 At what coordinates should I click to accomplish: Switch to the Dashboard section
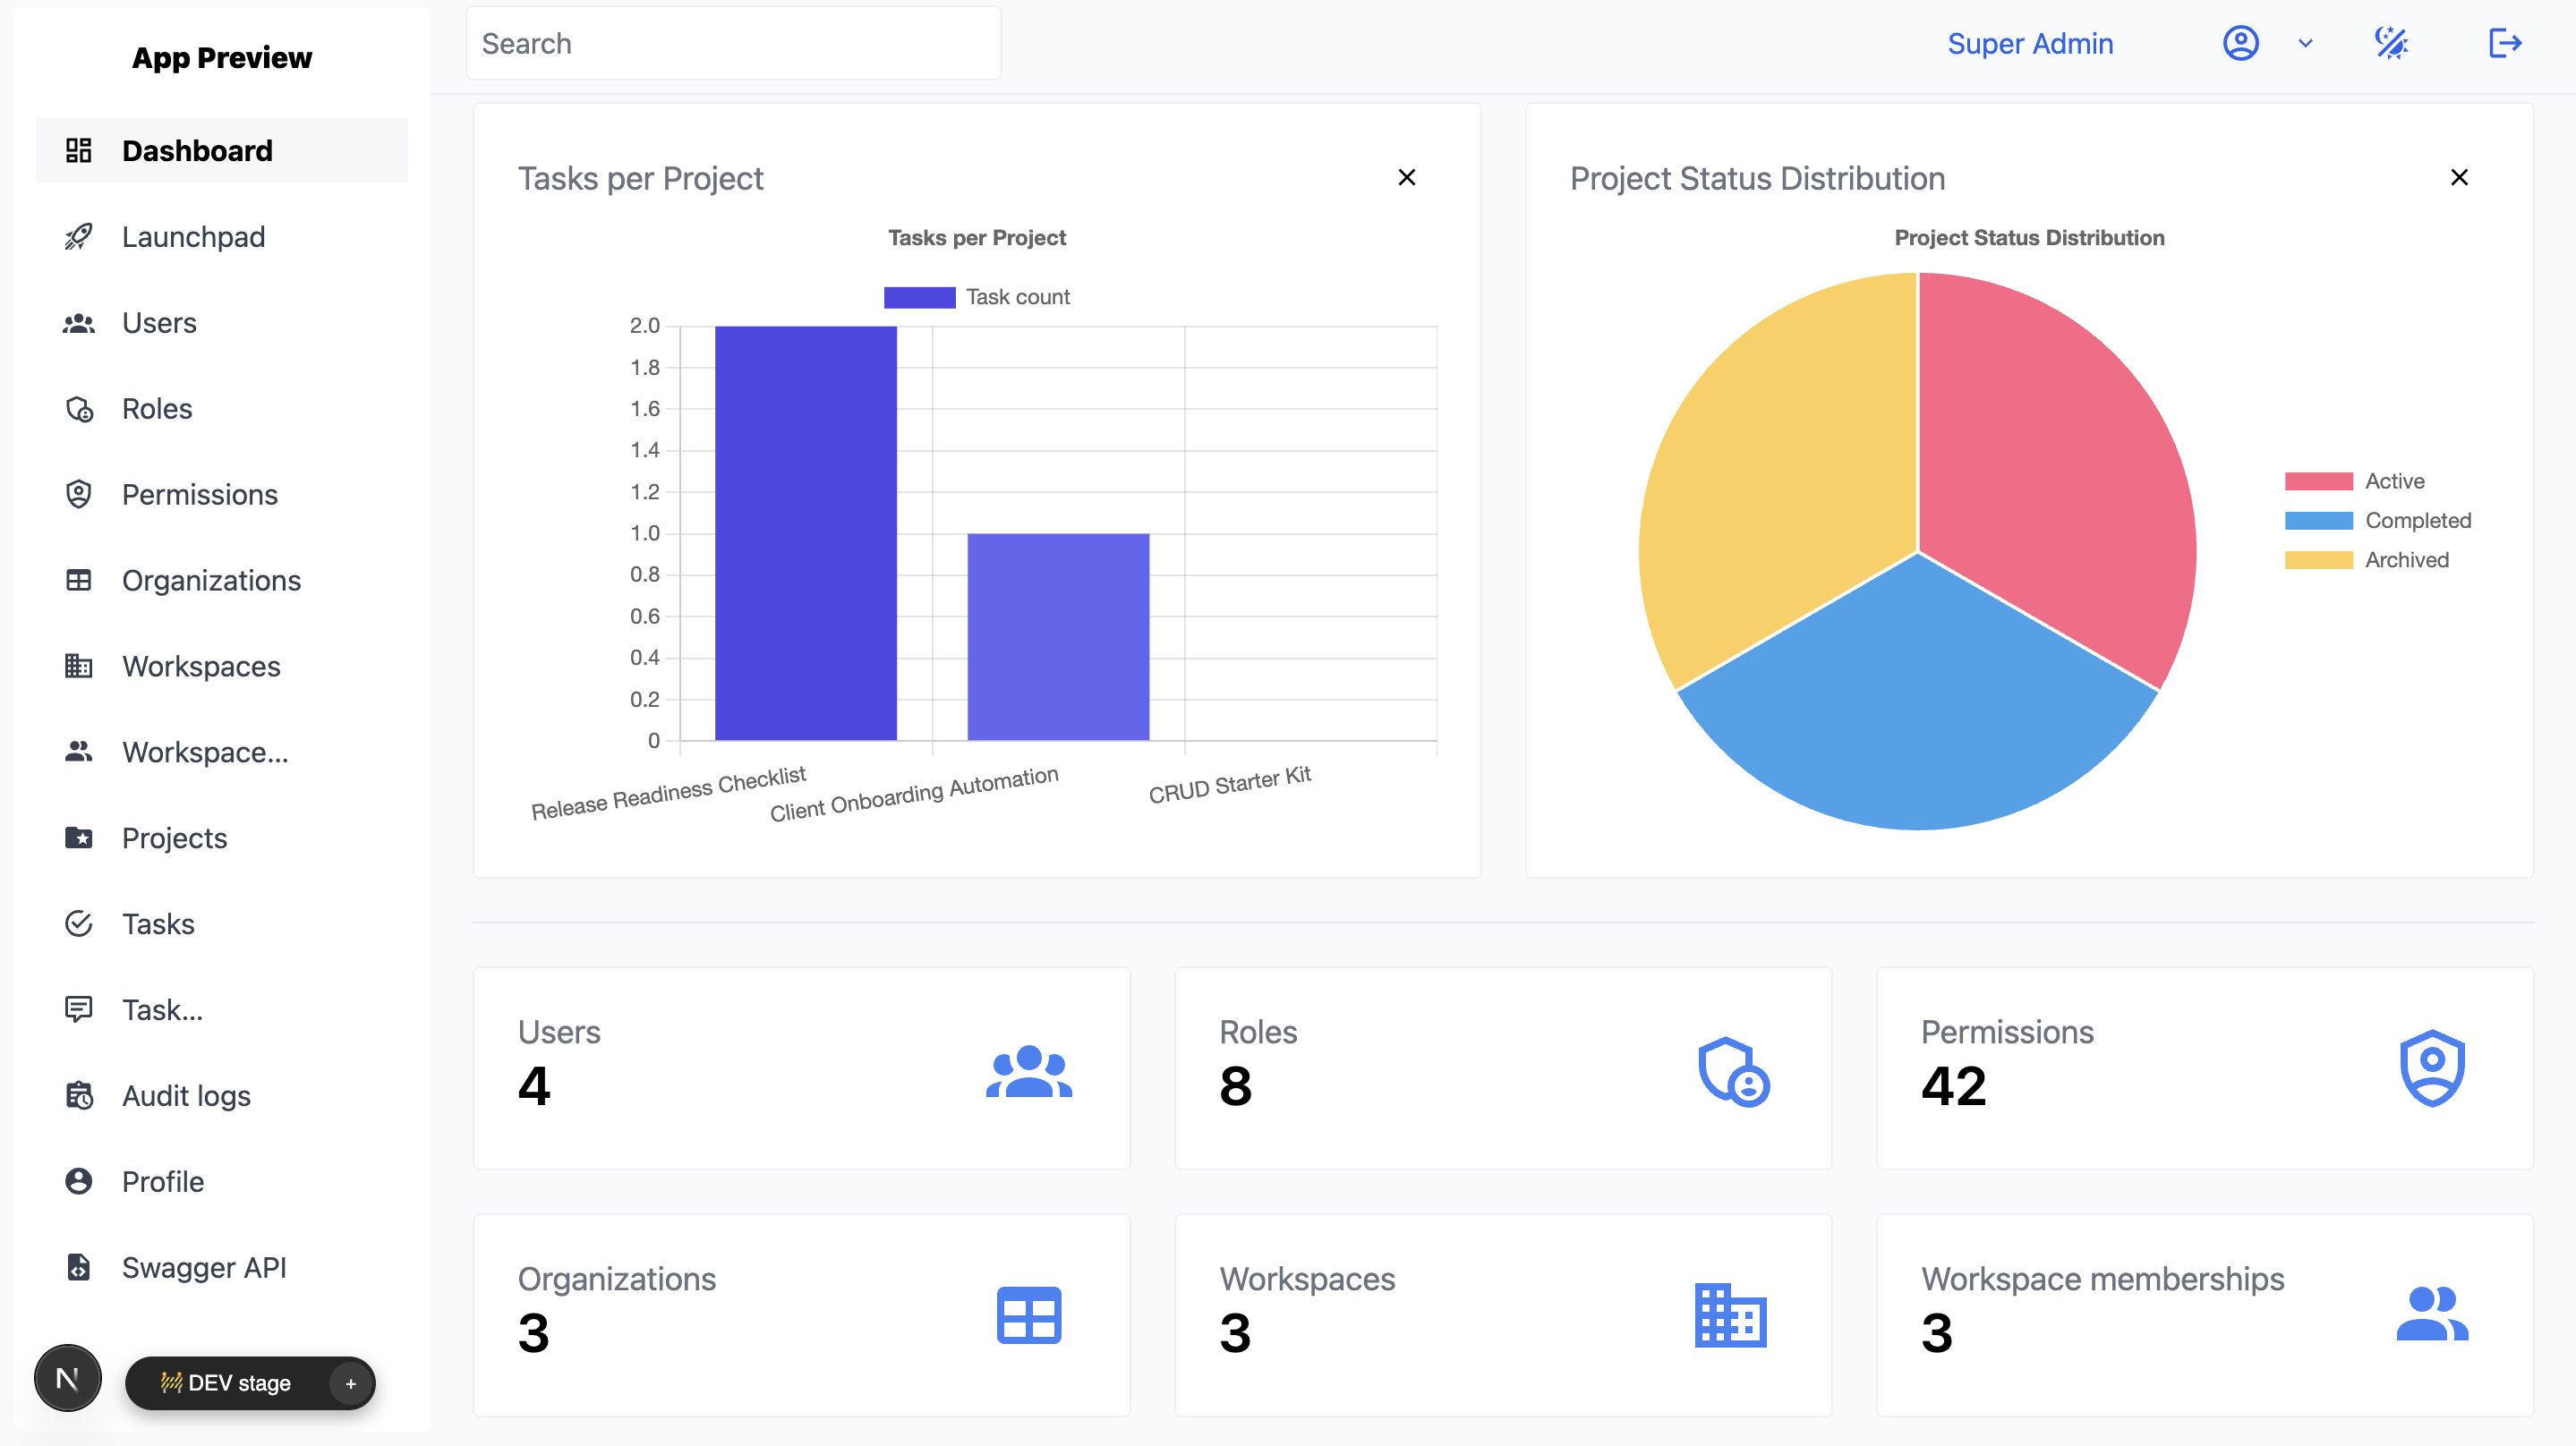pyautogui.click(x=196, y=150)
